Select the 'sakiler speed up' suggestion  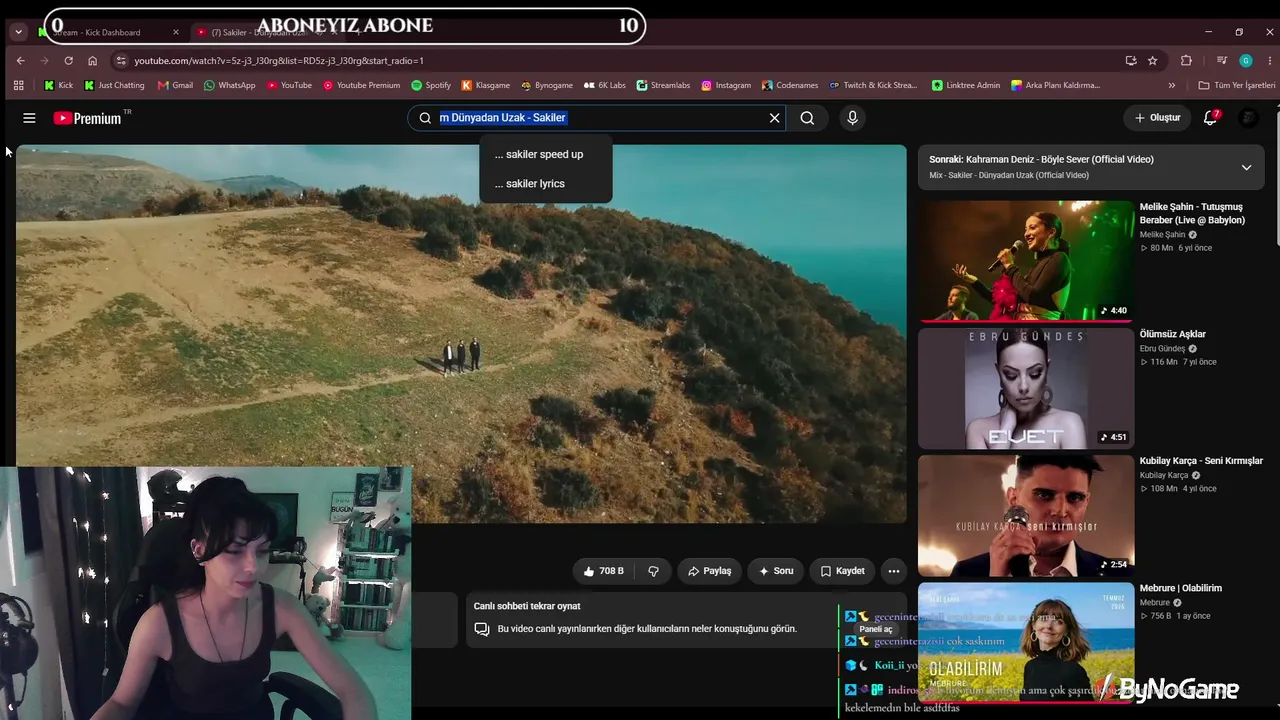tap(545, 154)
